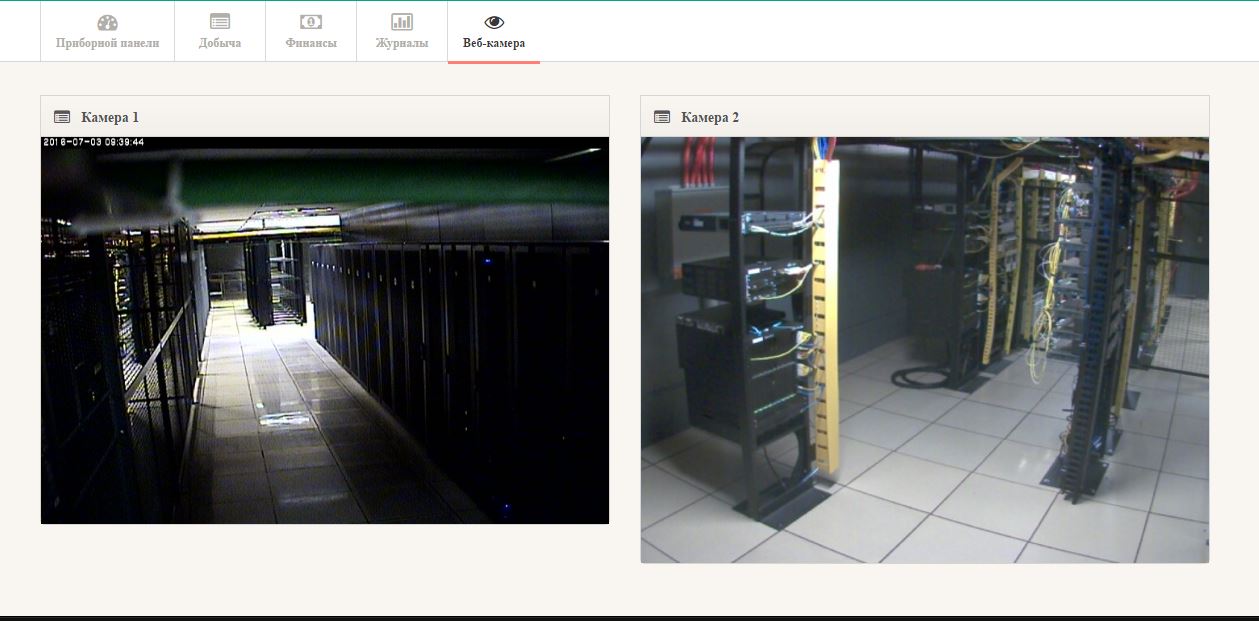Click the dashboard gauge icon
This screenshot has width=1259, height=621.
coord(107,22)
